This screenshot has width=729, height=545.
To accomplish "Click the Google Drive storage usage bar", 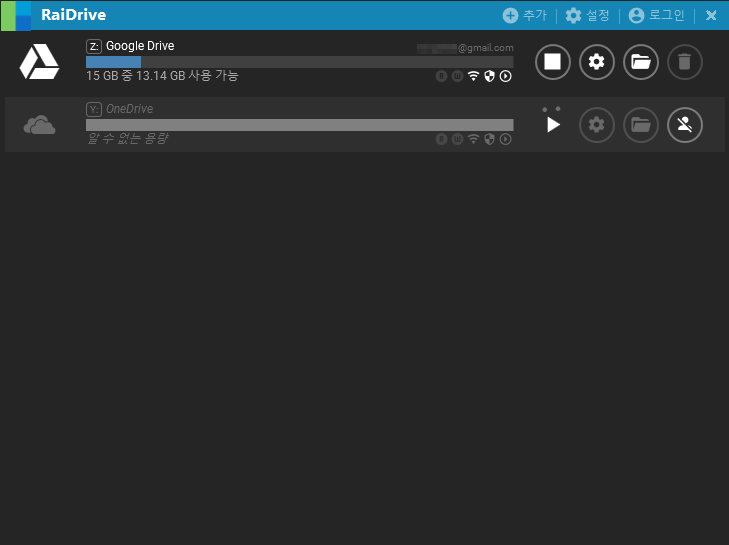I will click(299, 62).
